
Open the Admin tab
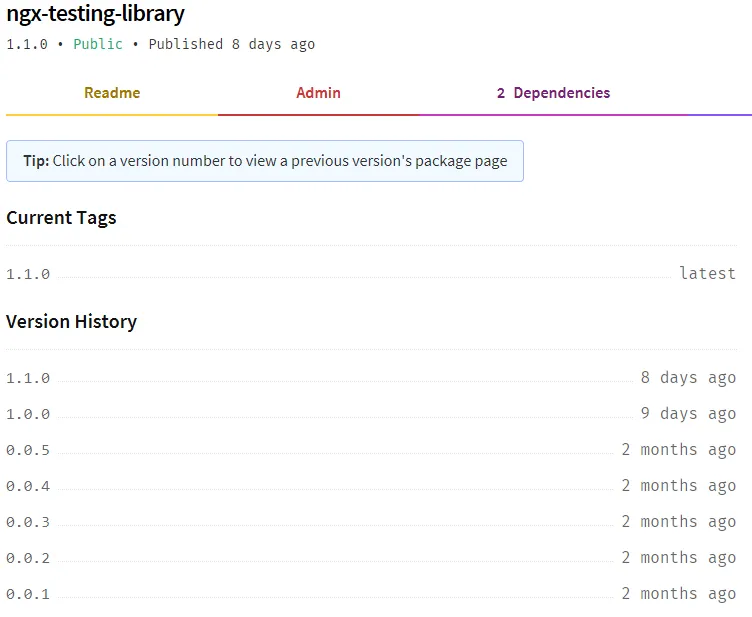318,93
